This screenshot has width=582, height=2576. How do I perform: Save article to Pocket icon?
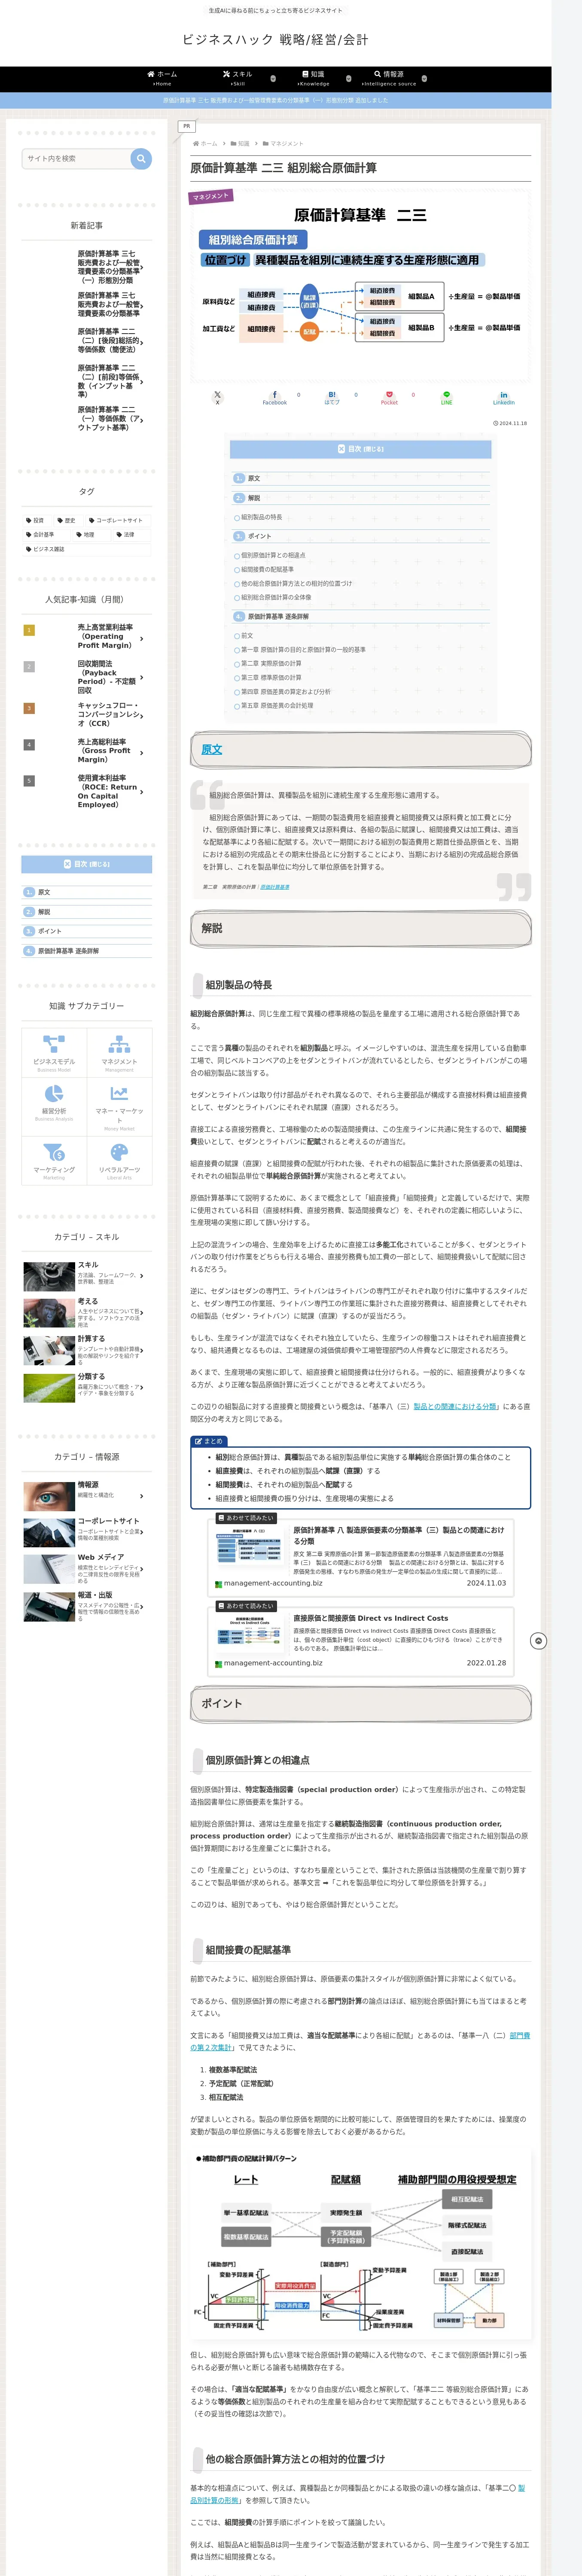pyautogui.click(x=389, y=397)
